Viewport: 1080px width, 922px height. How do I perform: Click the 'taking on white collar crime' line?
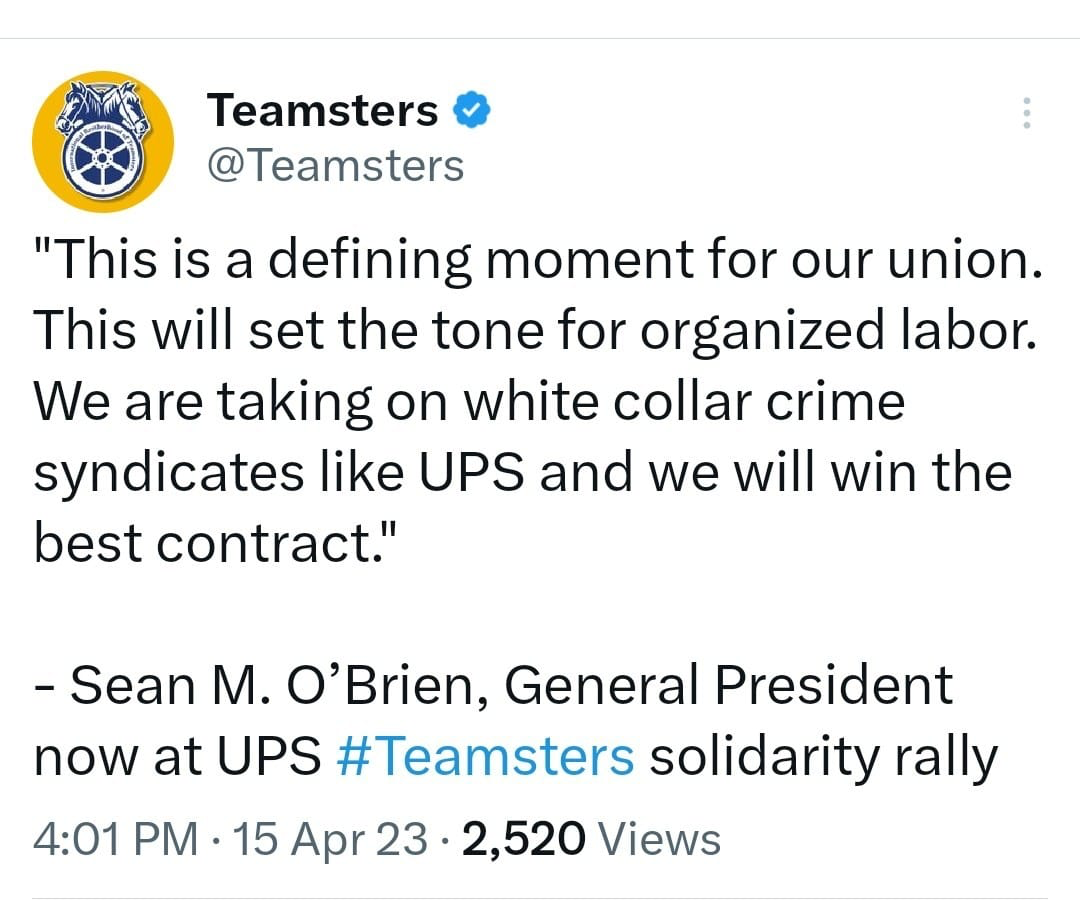469,402
